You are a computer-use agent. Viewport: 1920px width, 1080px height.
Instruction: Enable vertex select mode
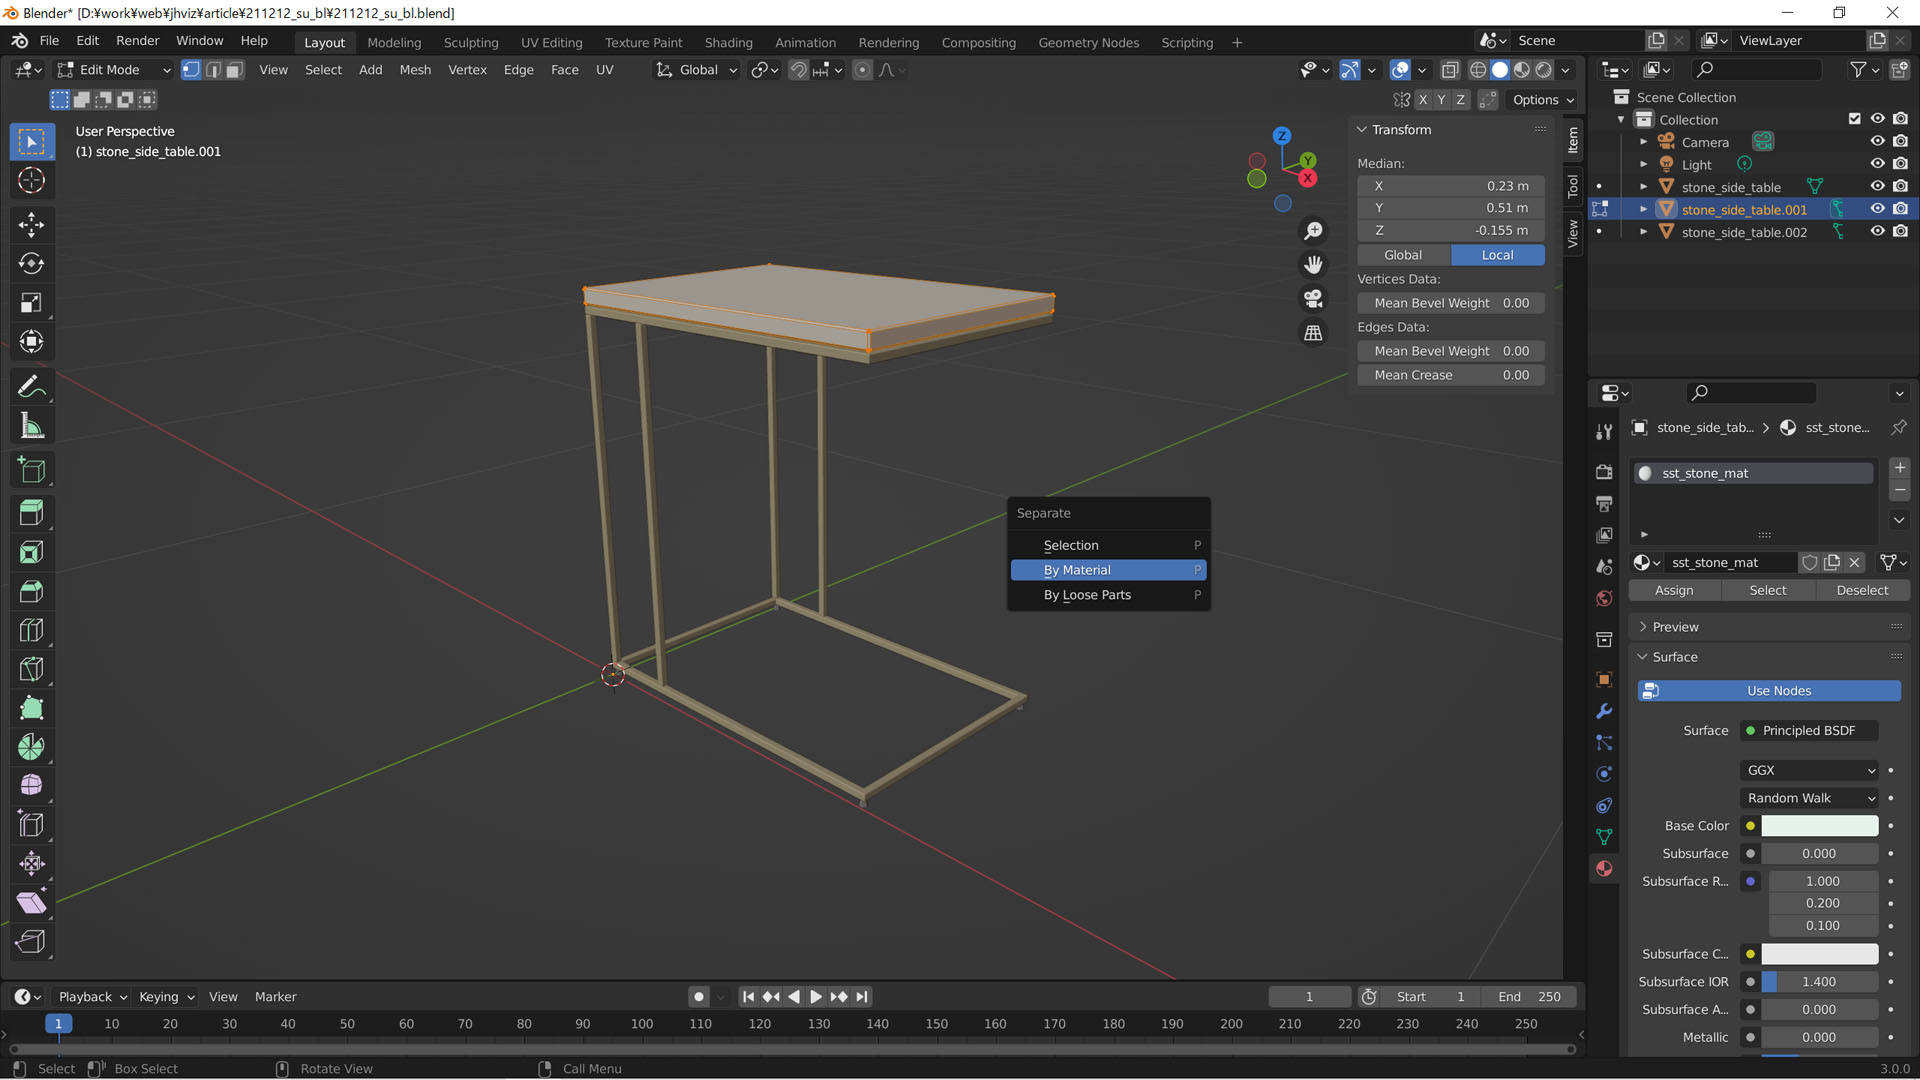(x=190, y=70)
